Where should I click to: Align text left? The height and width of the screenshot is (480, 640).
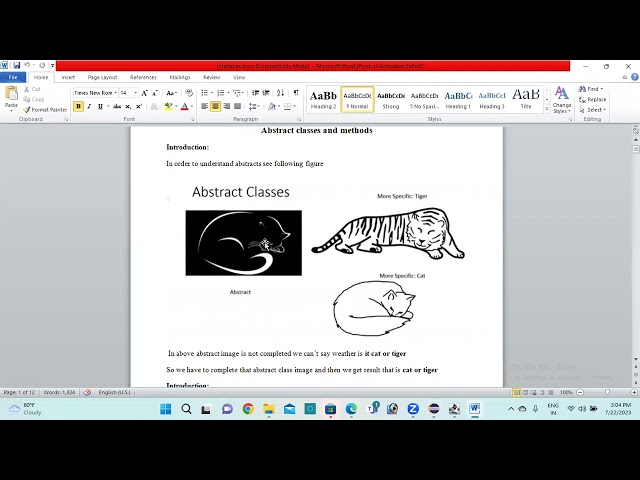click(x=204, y=107)
